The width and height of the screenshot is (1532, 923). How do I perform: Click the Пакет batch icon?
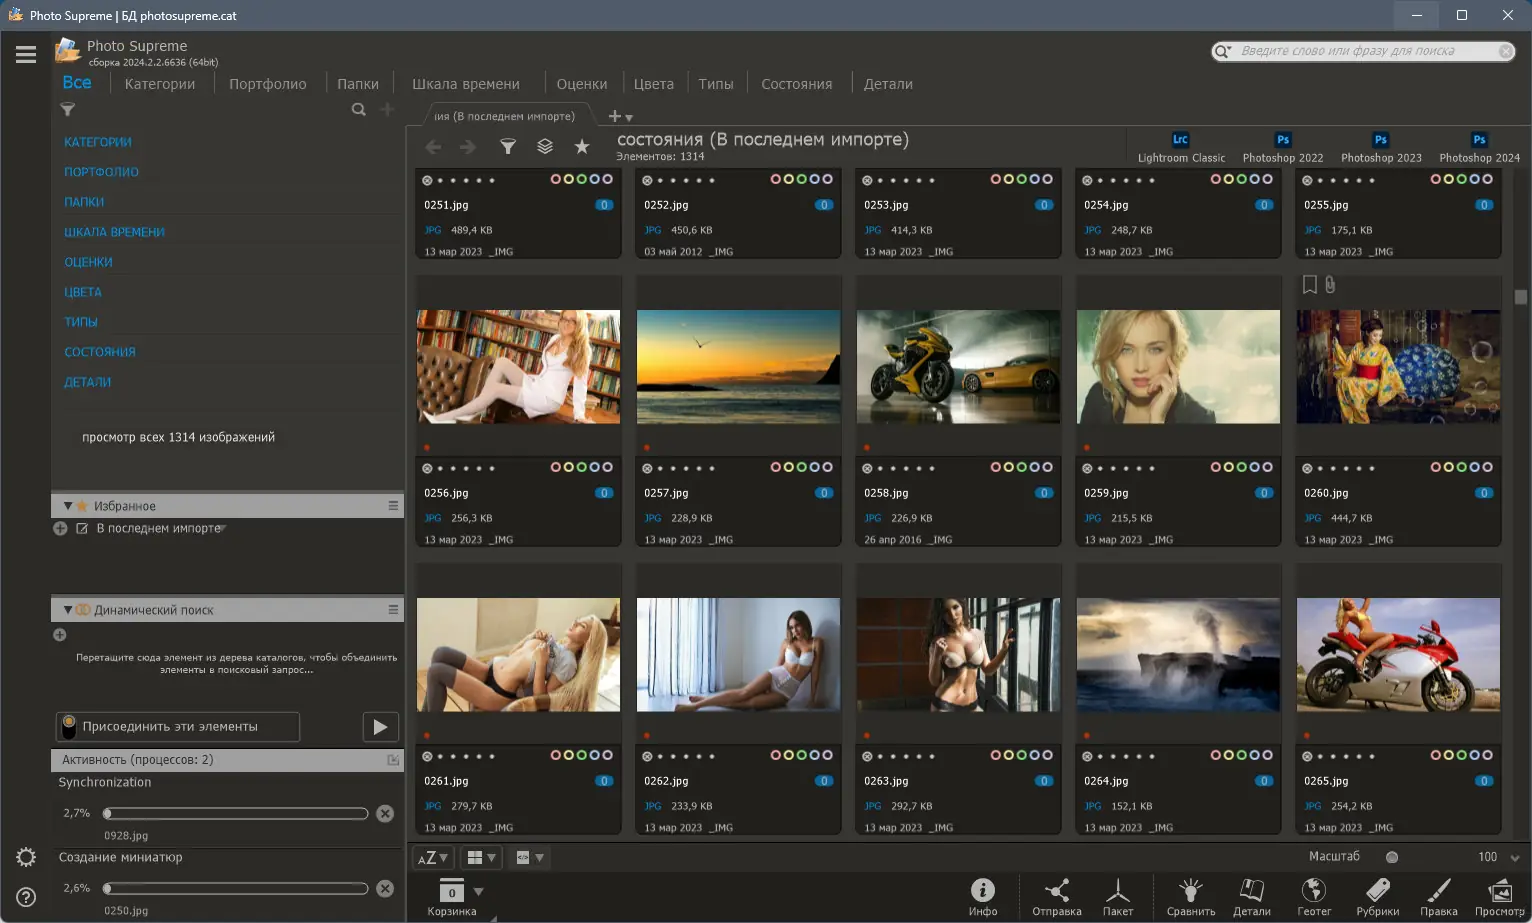coord(1118,896)
